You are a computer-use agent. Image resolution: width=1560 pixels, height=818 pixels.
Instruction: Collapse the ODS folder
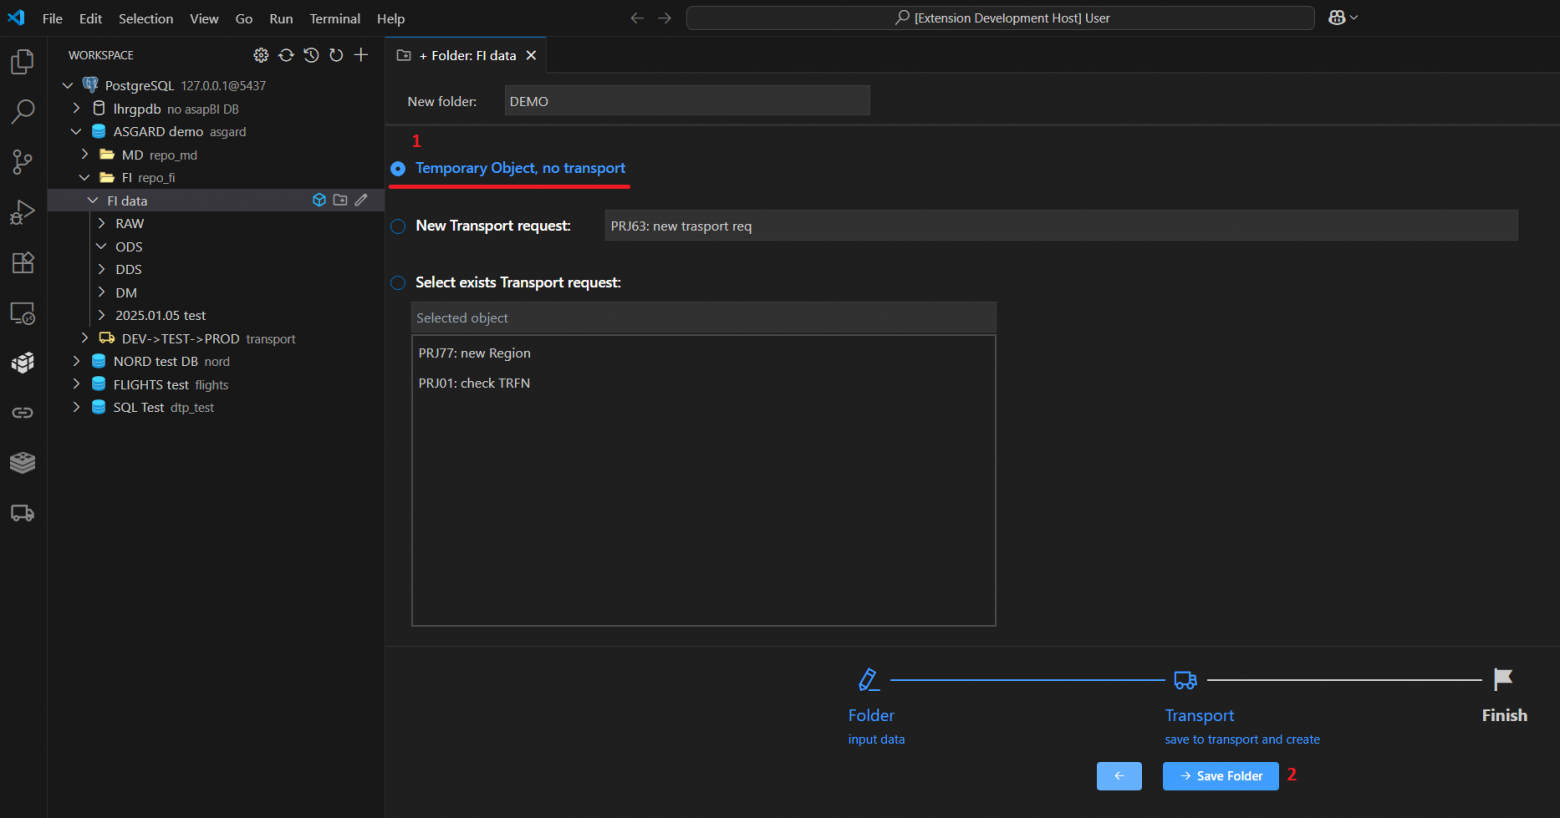point(101,246)
